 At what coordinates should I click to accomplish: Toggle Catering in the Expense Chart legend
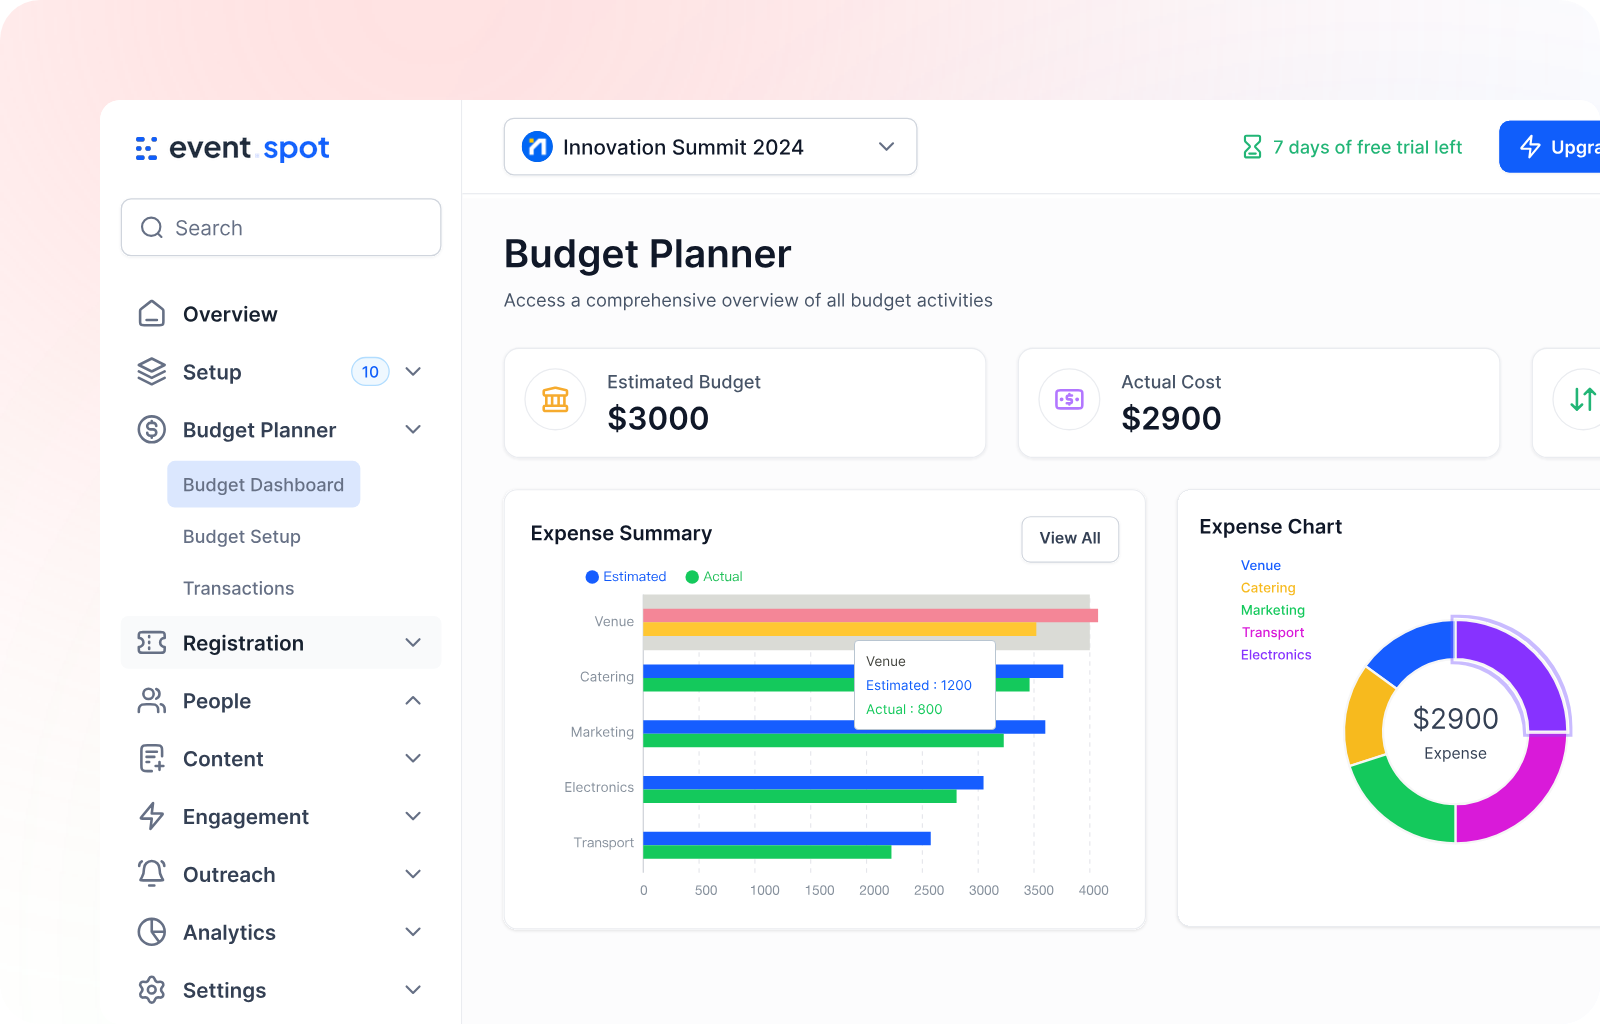tap(1268, 588)
